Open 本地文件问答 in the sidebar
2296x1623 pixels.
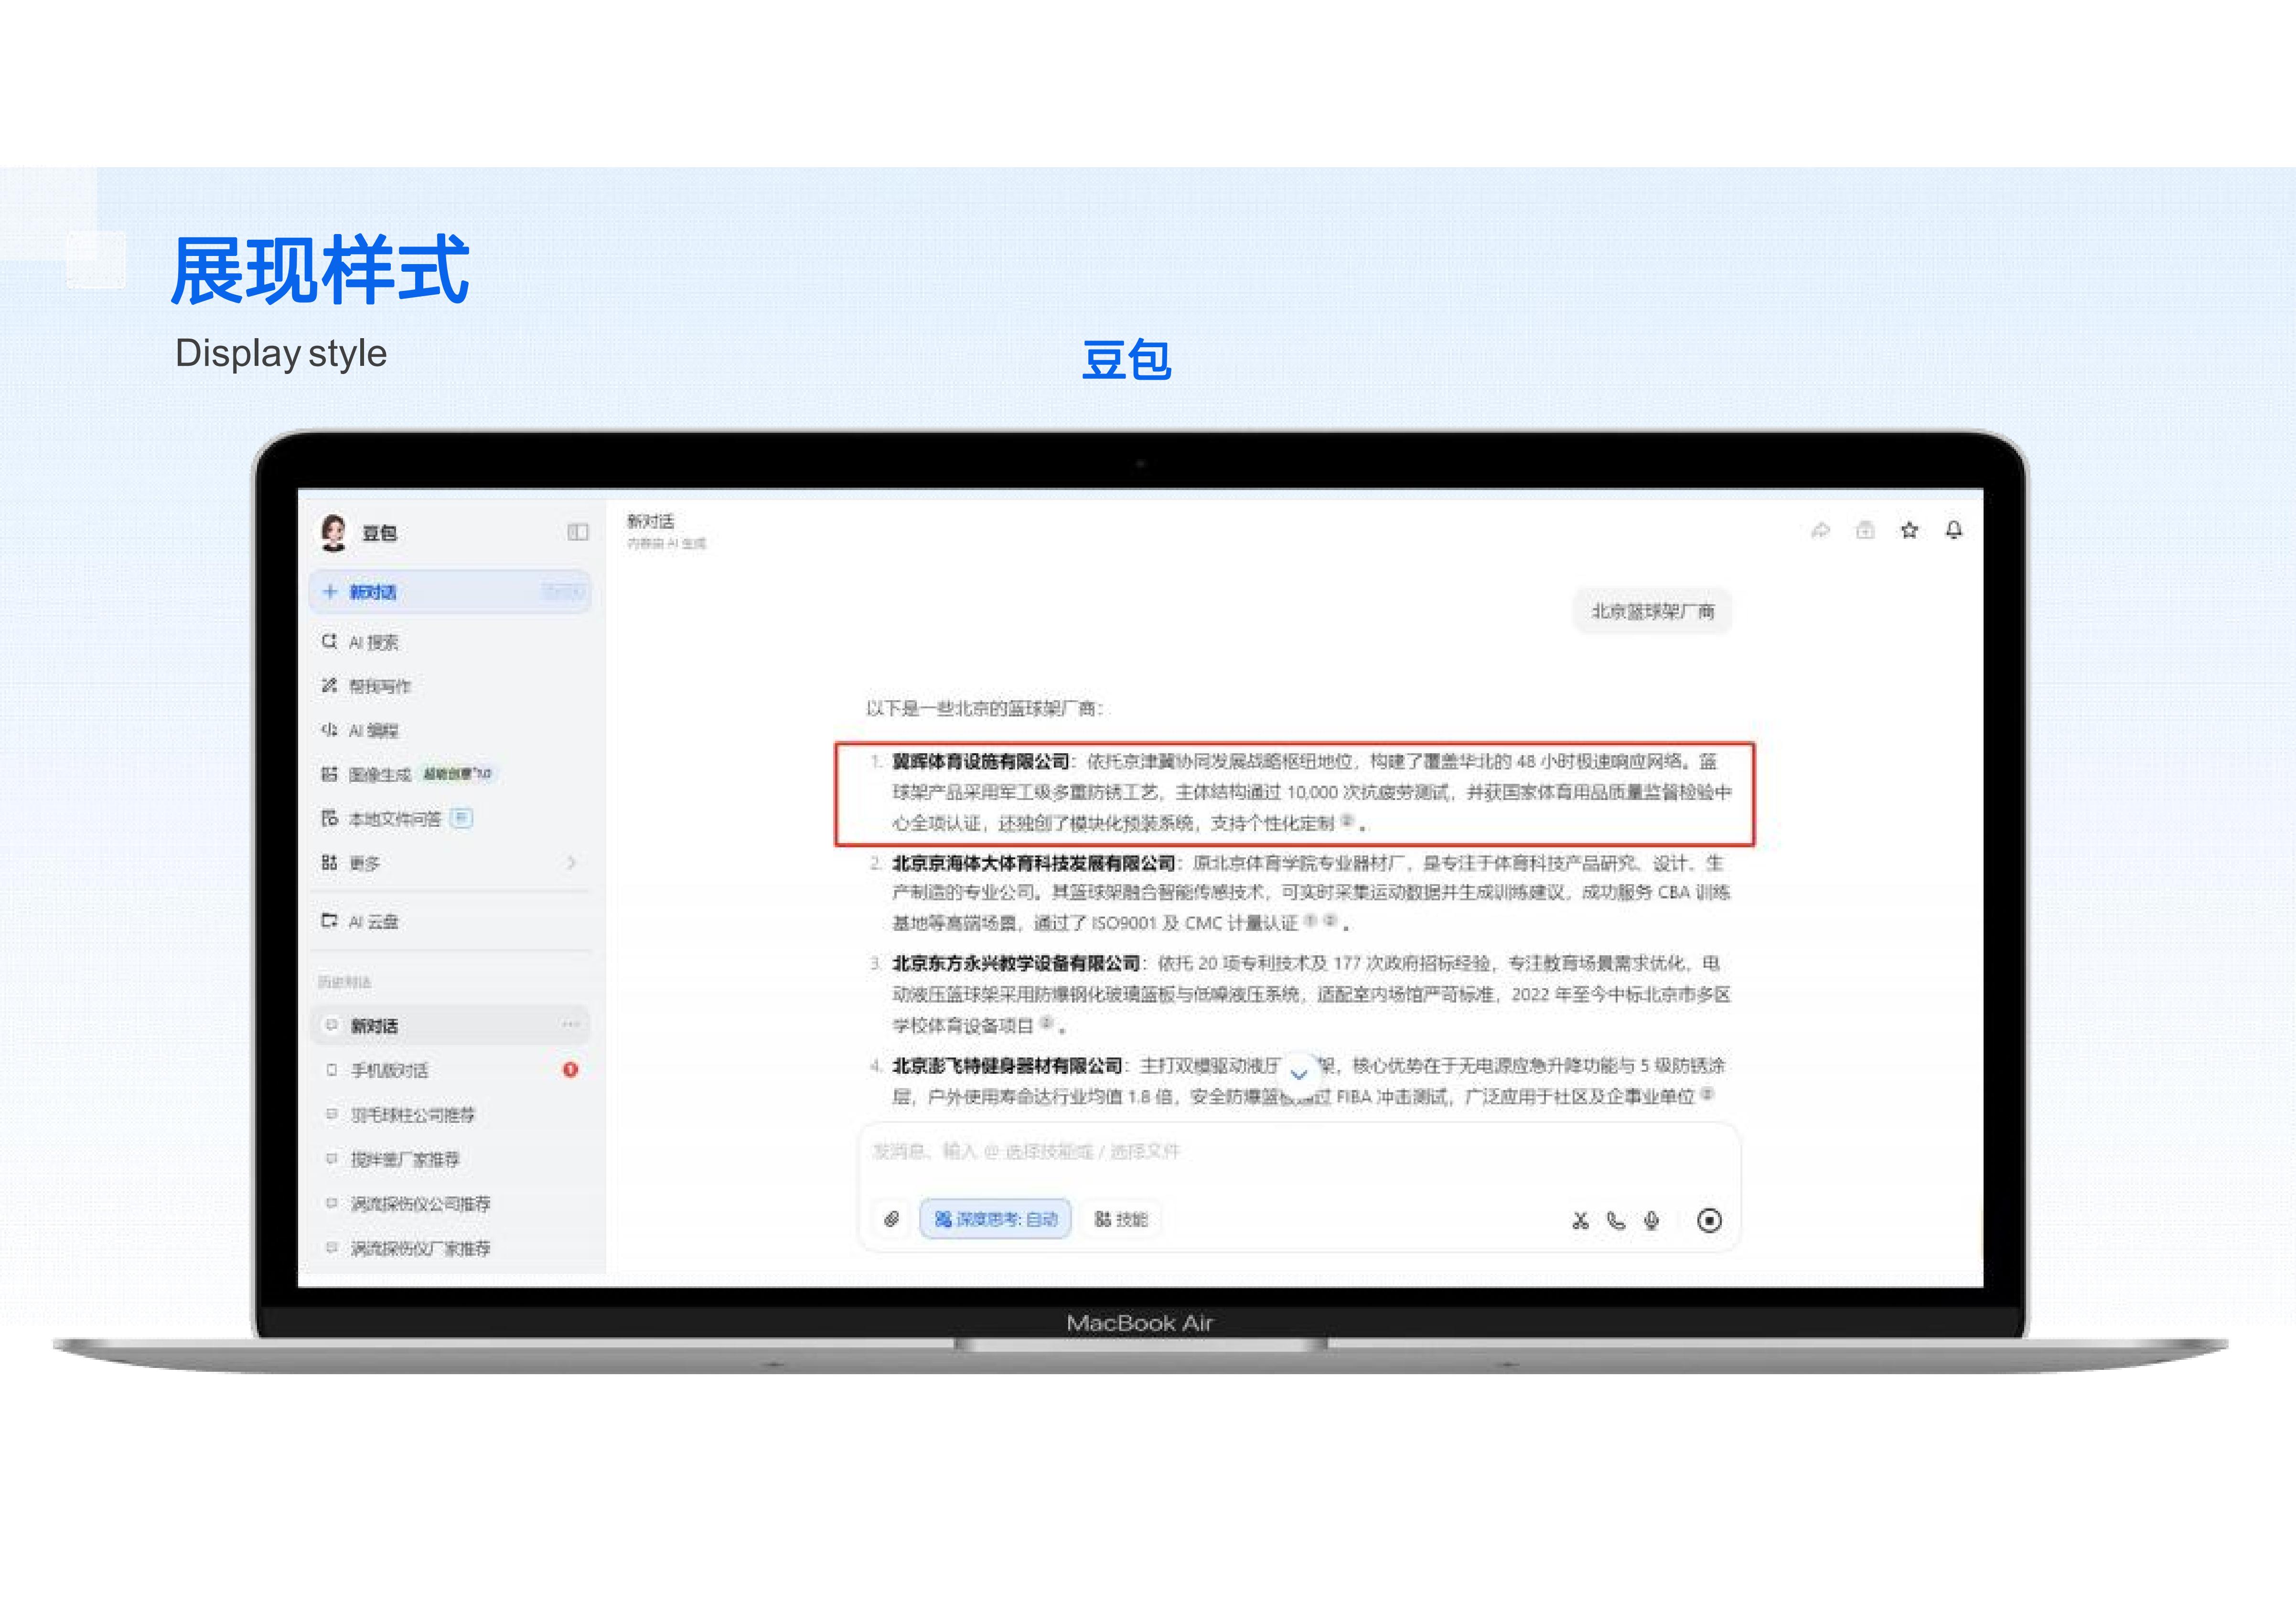coord(395,819)
